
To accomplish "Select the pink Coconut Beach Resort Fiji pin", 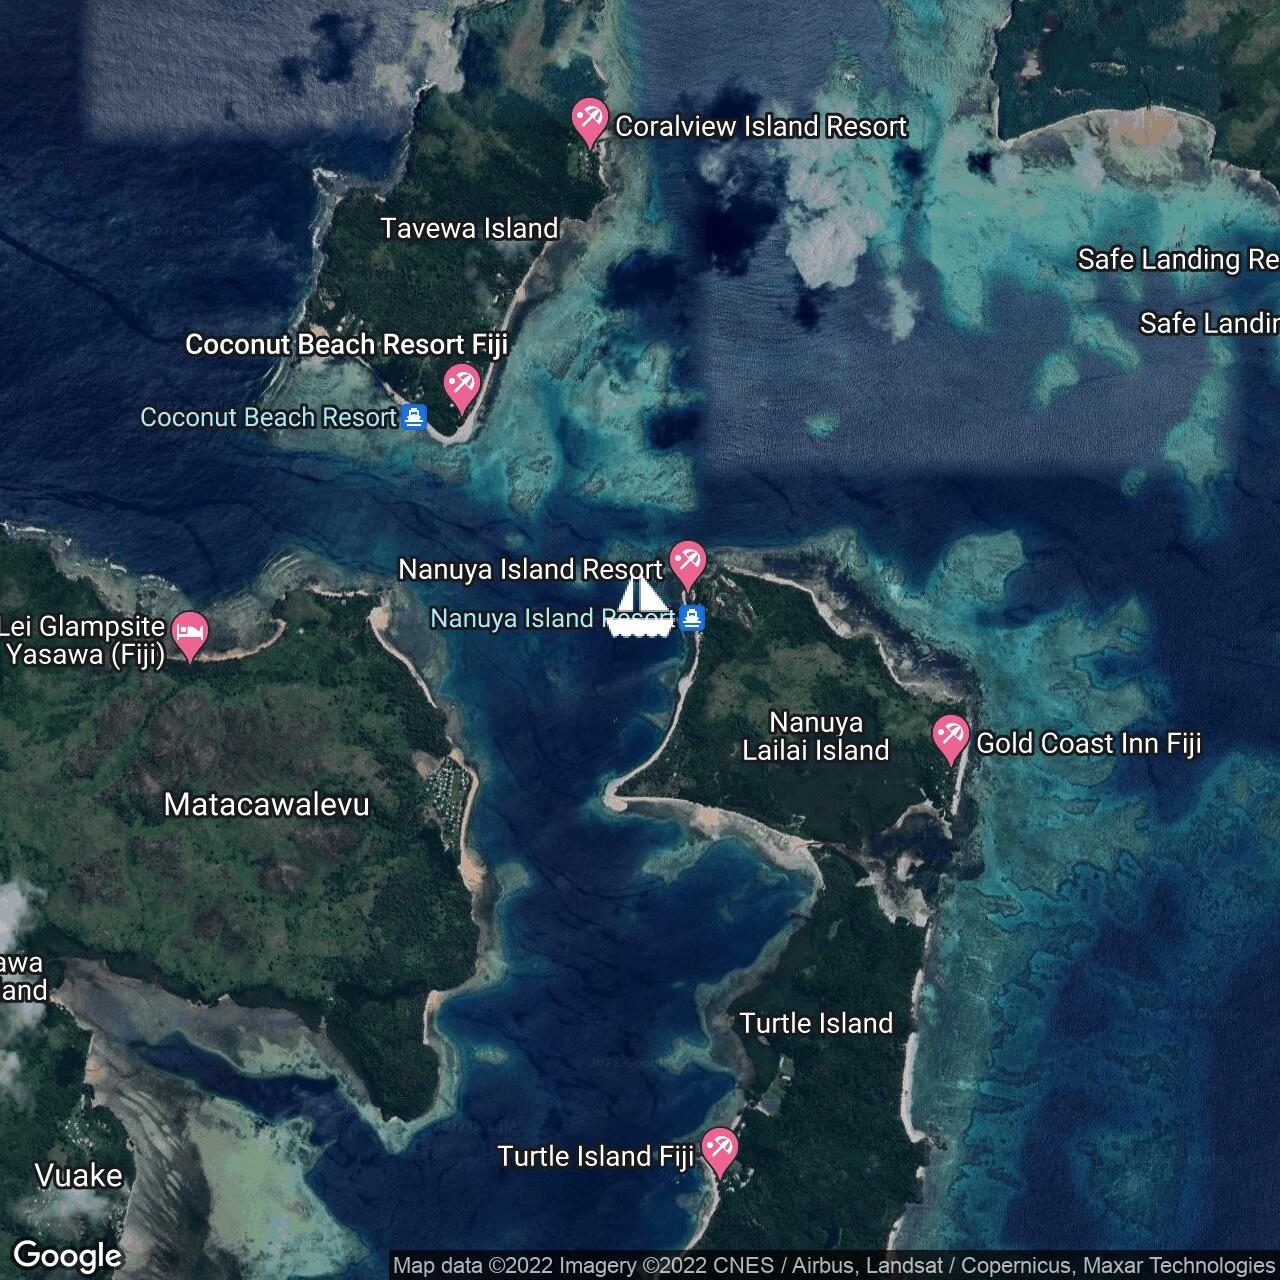I will [461, 385].
